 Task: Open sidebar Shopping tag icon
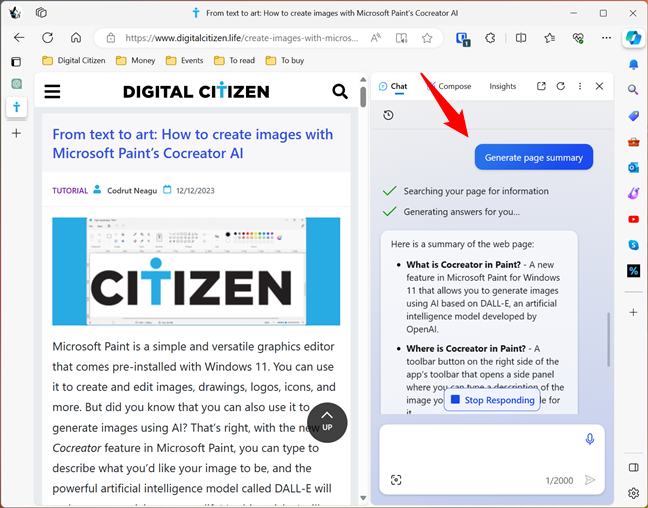coord(633,116)
